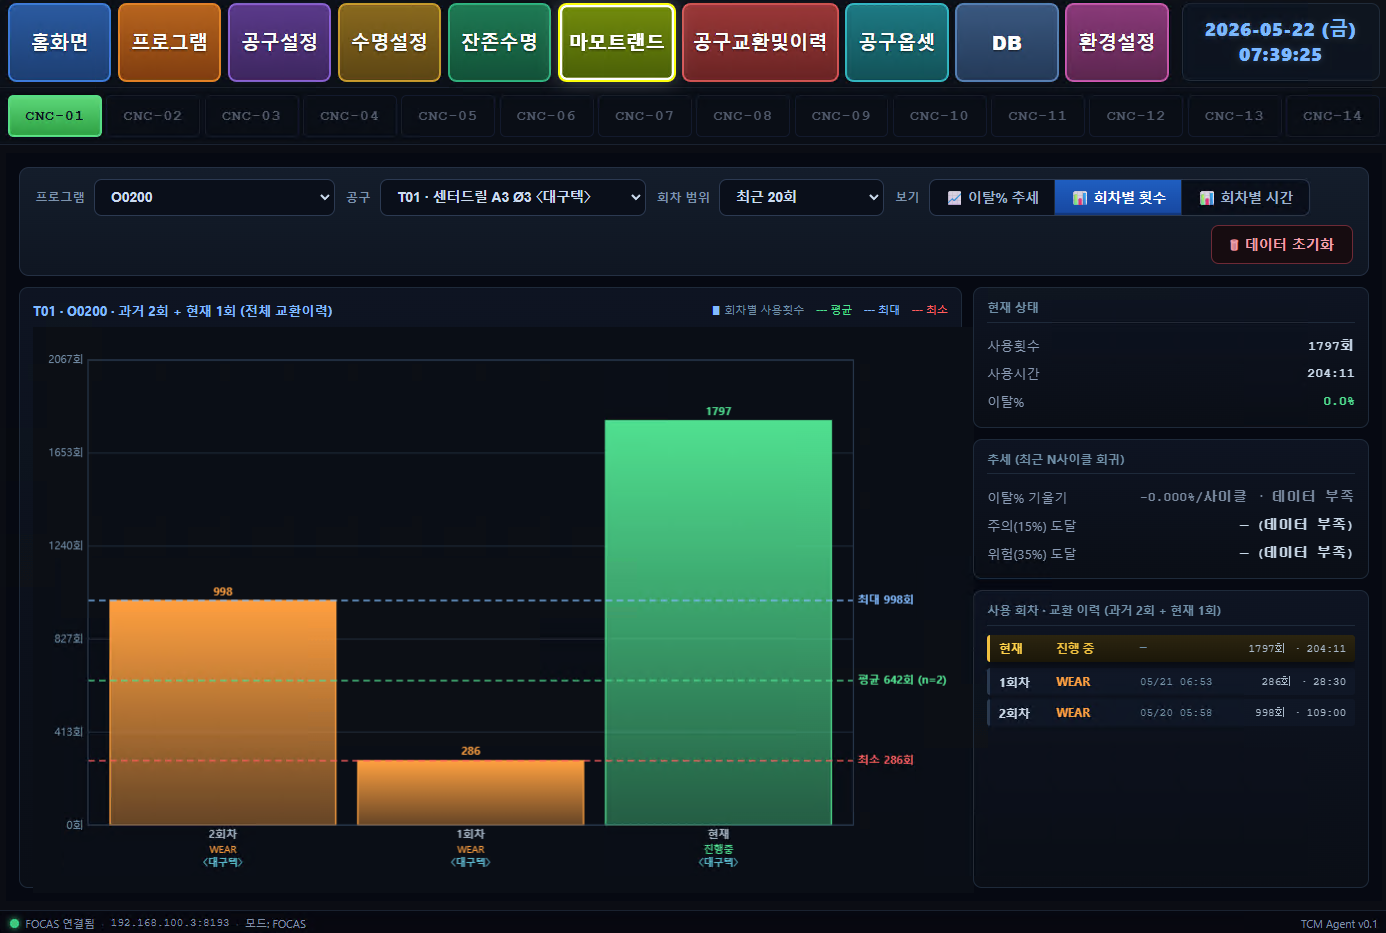Open 공구교환및이력 tool change history
The width and height of the screenshot is (1386, 933).
pyautogui.click(x=760, y=42)
